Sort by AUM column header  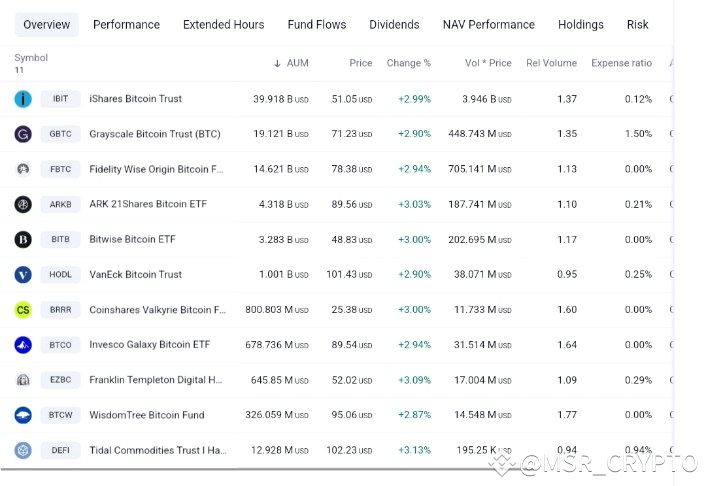(x=291, y=63)
